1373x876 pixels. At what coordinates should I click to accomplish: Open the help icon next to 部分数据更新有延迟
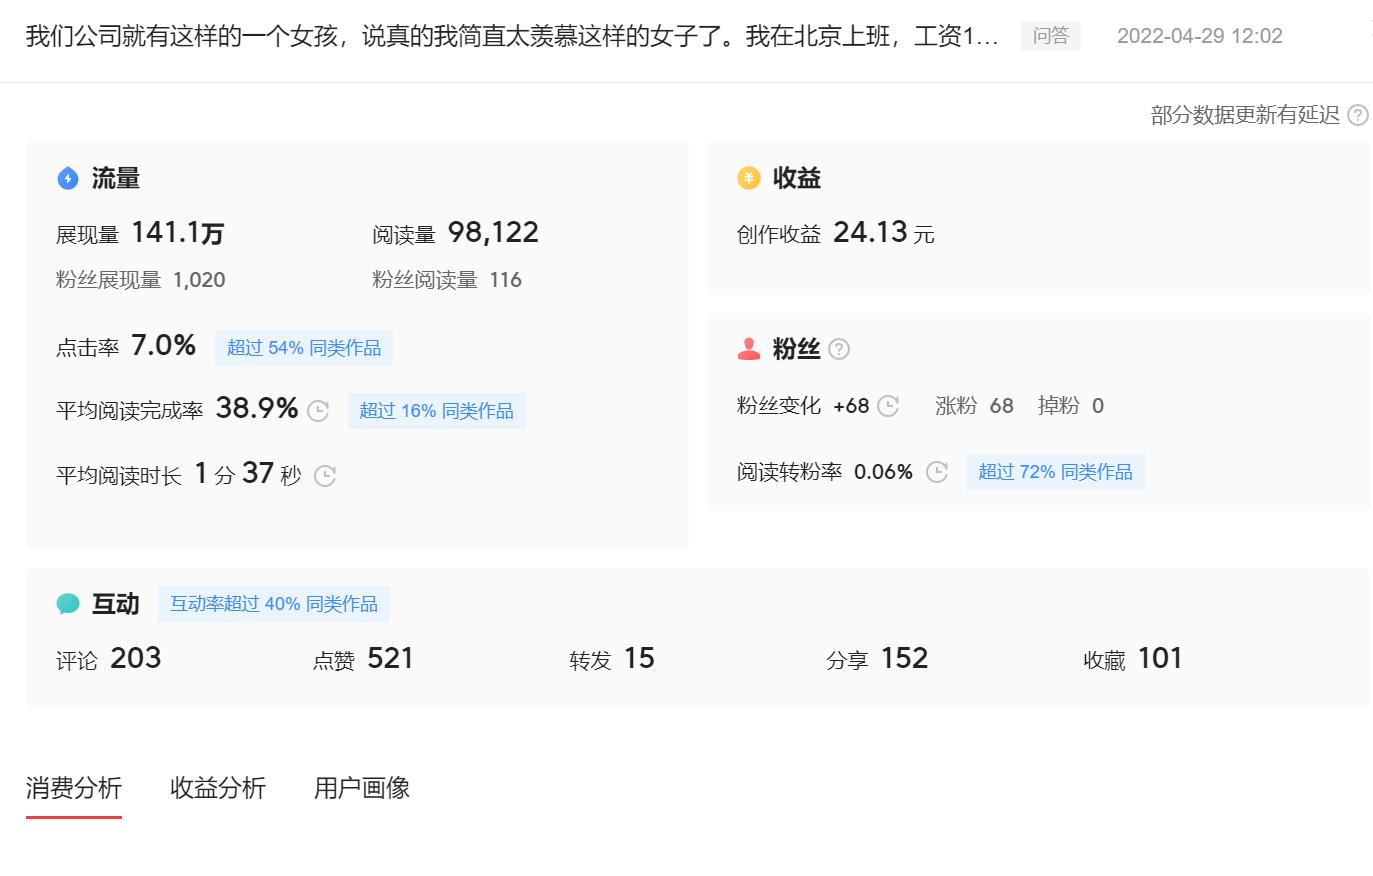pyautogui.click(x=1358, y=115)
